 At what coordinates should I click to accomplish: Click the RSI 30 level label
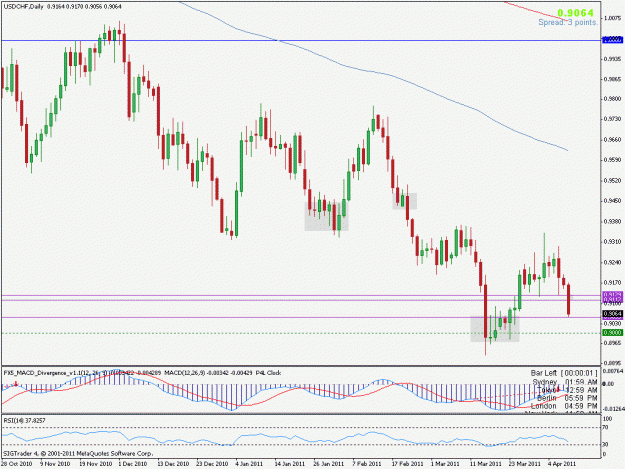(605, 445)
